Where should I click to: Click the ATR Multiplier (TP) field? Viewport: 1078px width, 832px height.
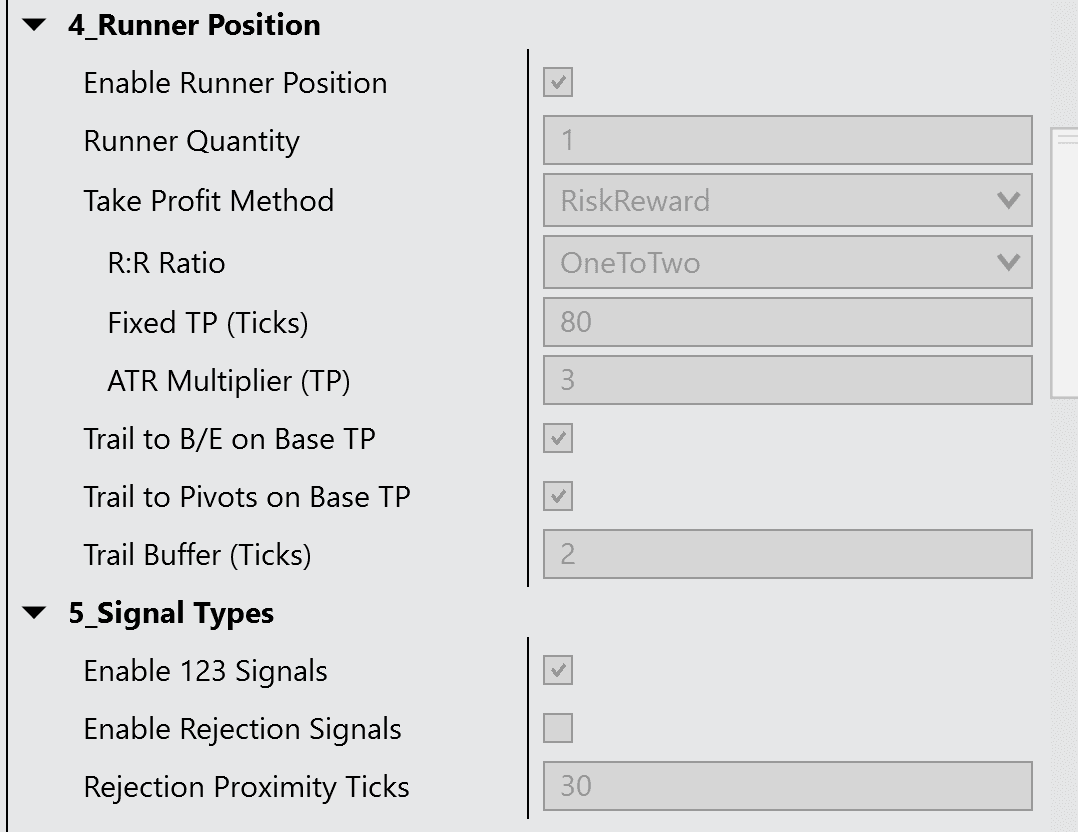787,380
